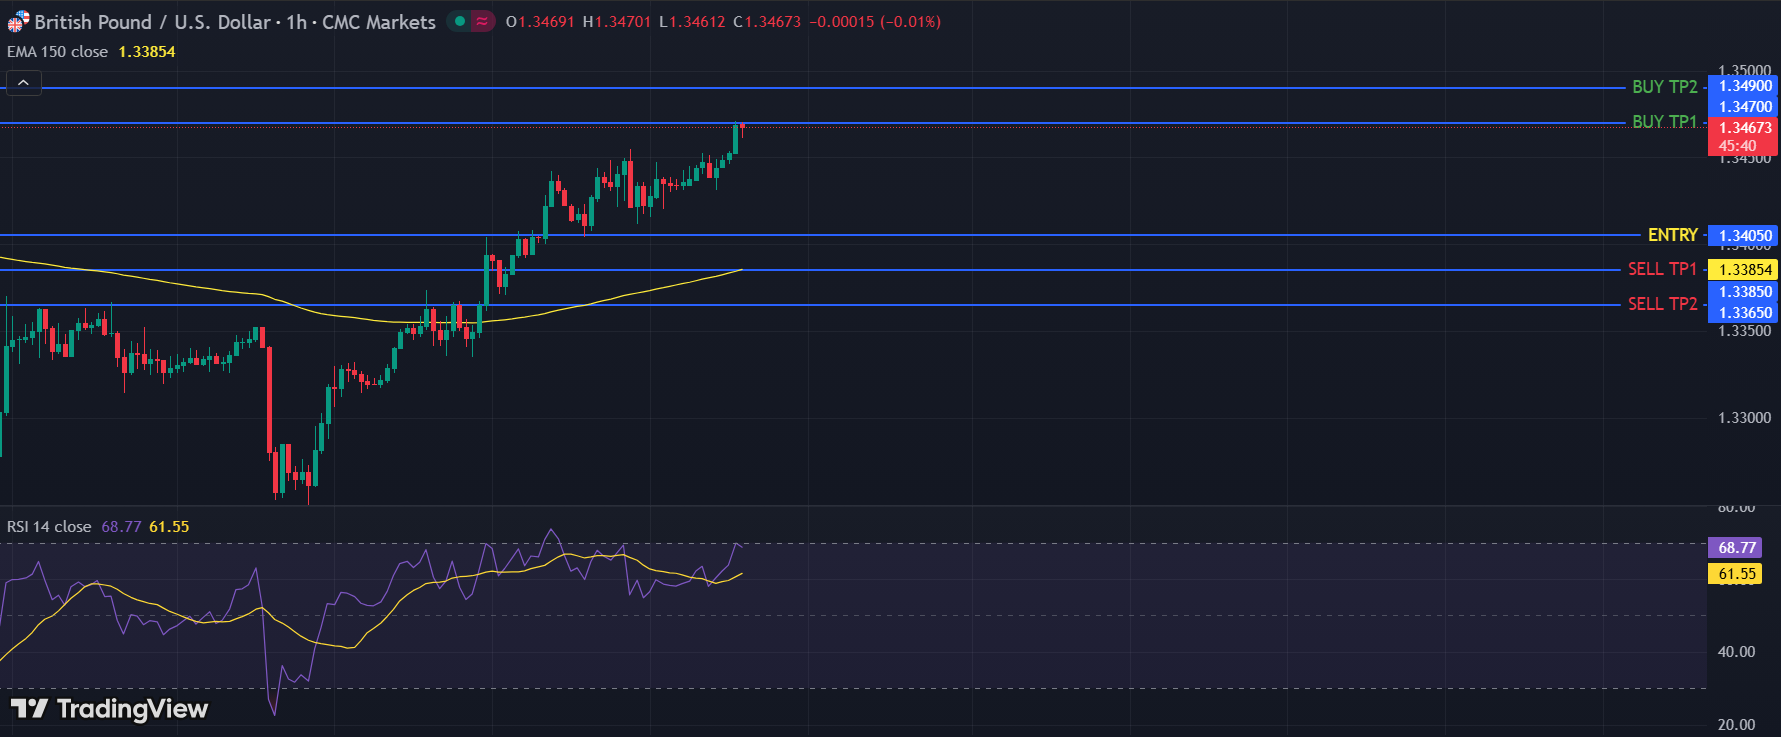This screenshot has width=1781, height=737.
Task: Open the British Pound / U.S. Dollar symbol title
Action: click(x=234, y=22)
